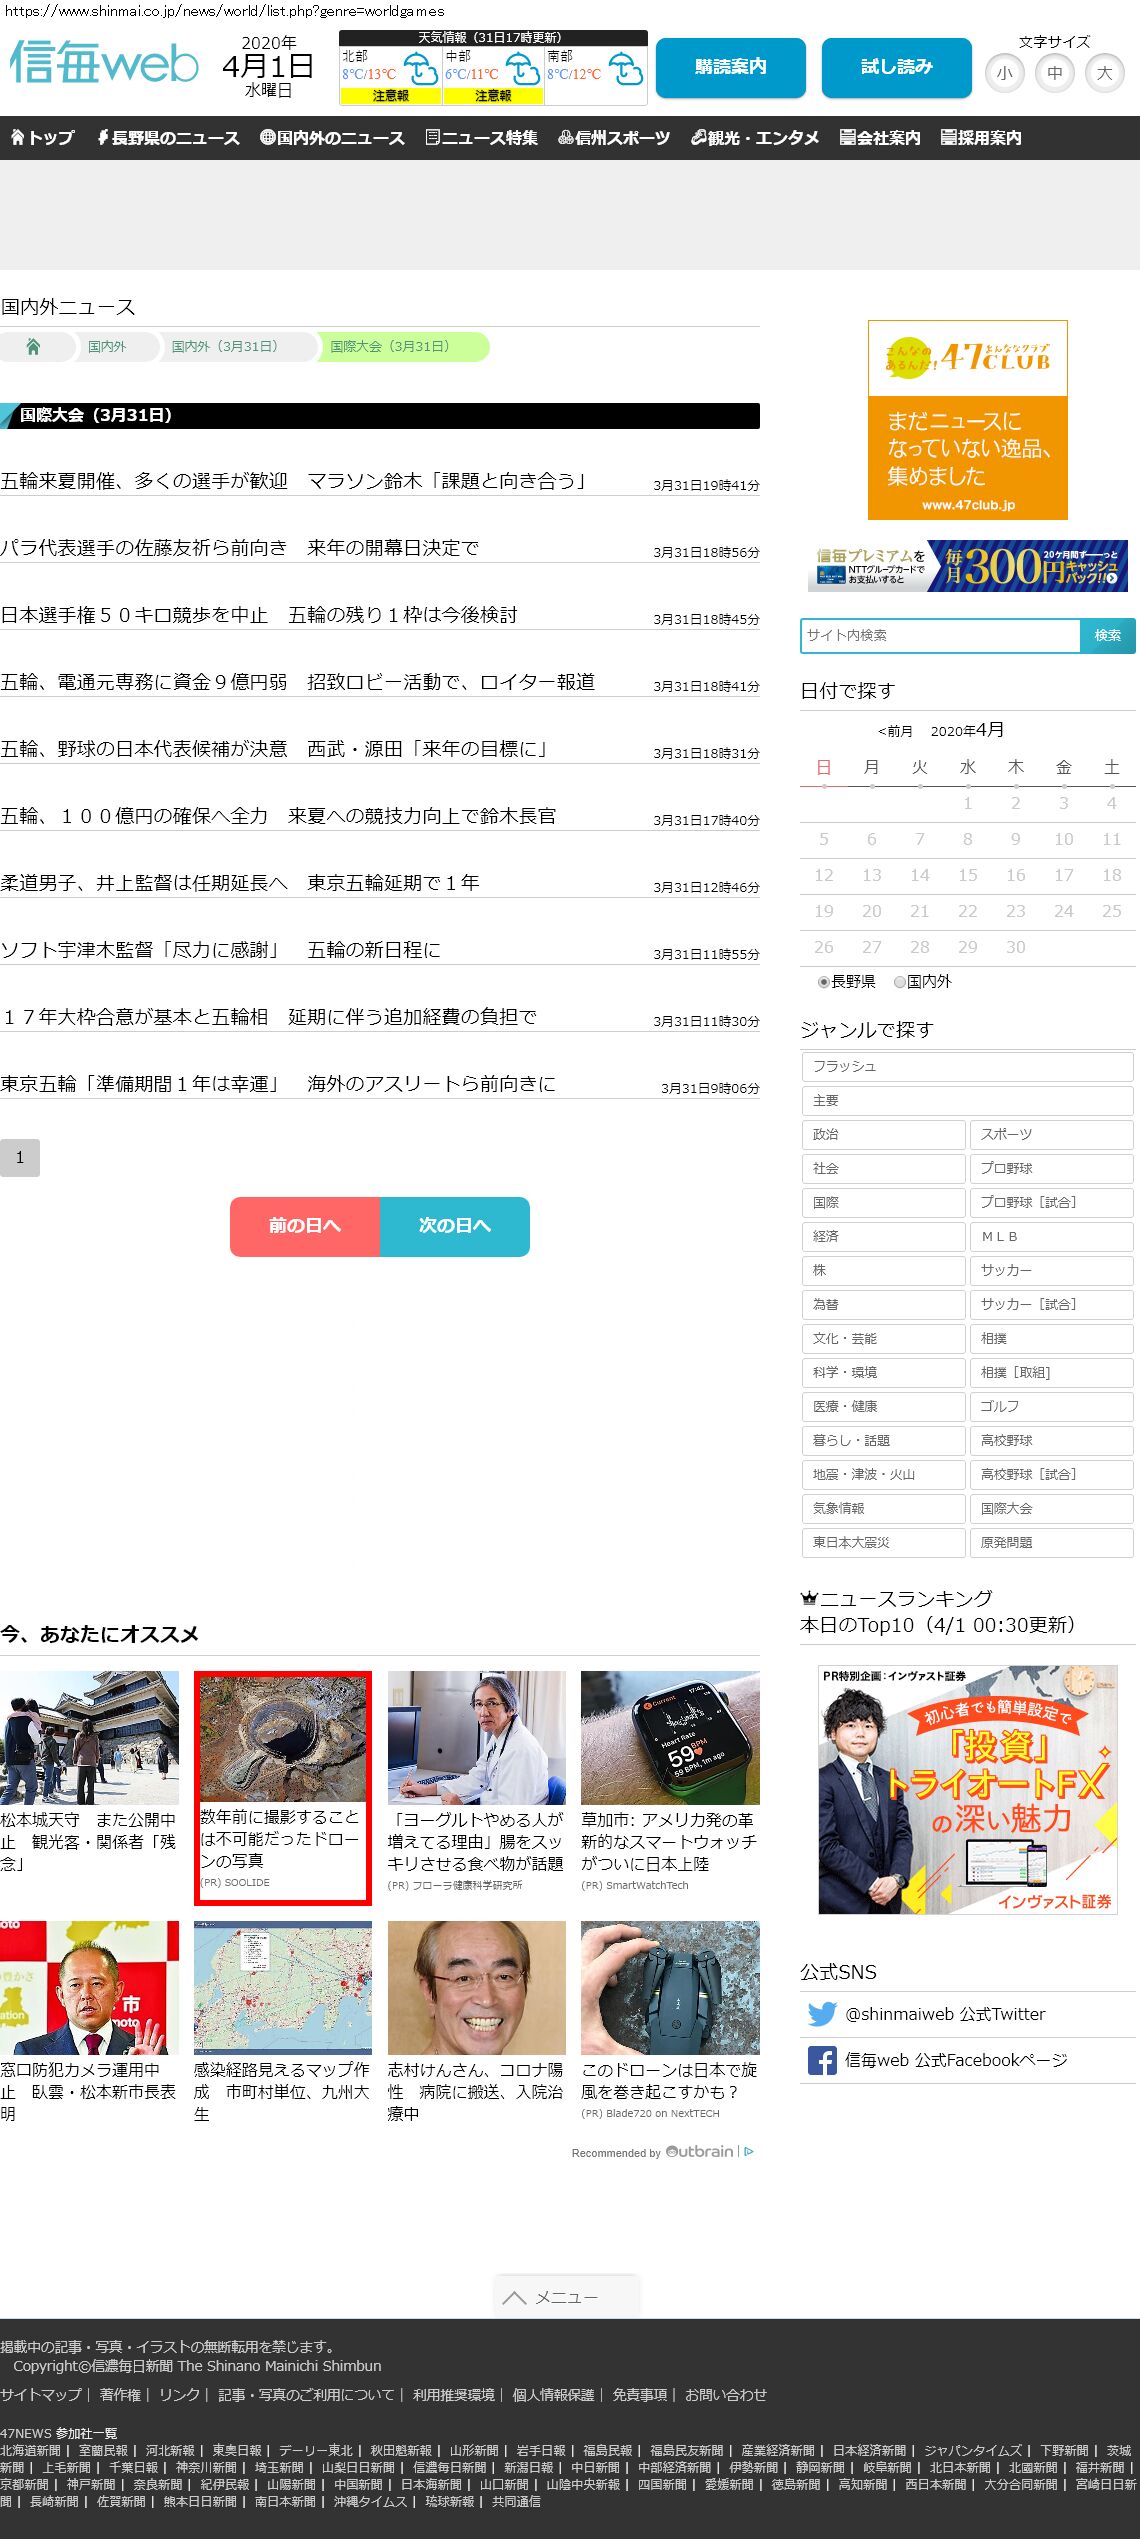Open ニュース特集 in the navigation bar
The height and width of the screenshot is (2539, 1140).
tap(481, 138)
